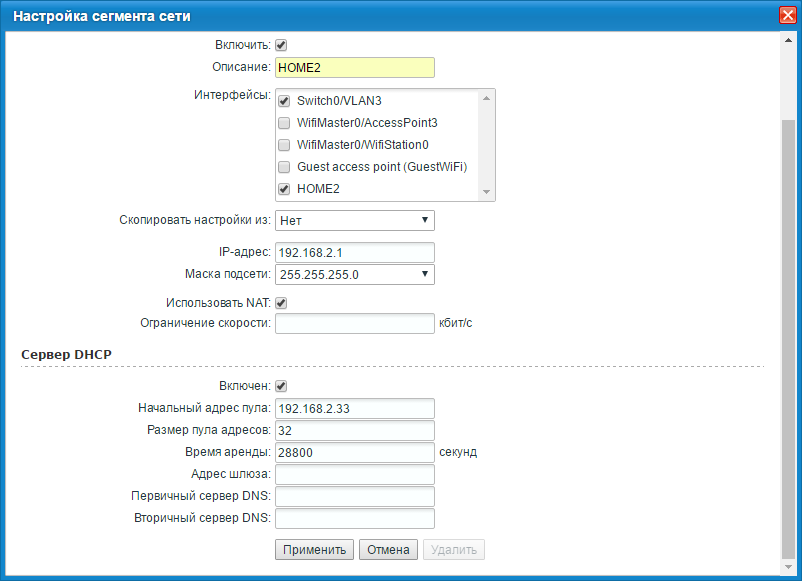Select the Начальный адрес пула field
The image size is (802, 581).
(x=354, y=408)
